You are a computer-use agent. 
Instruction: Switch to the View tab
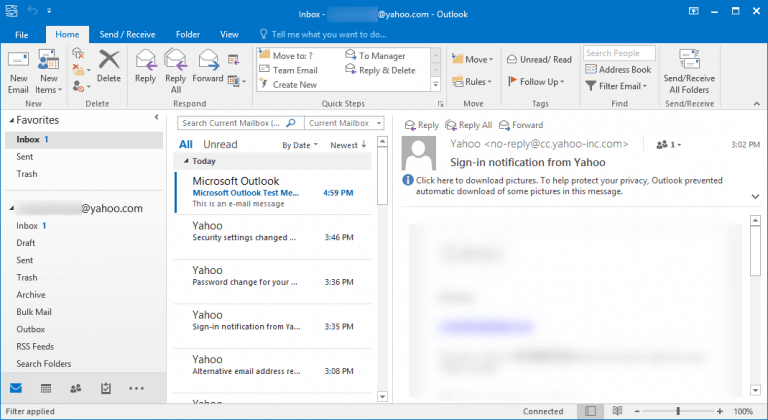pyautogui.click(x=229, y=34)
